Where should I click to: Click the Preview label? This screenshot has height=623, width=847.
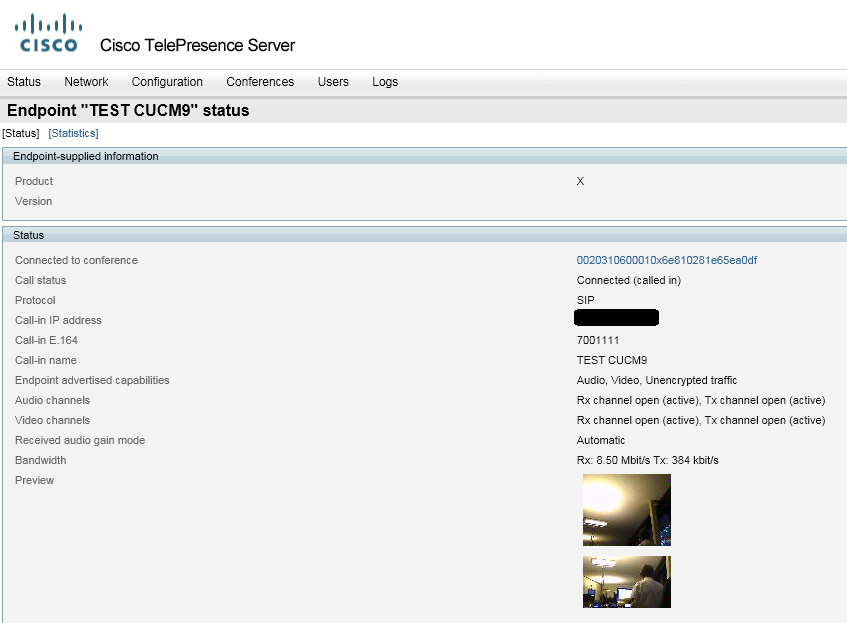pos(35,480)
